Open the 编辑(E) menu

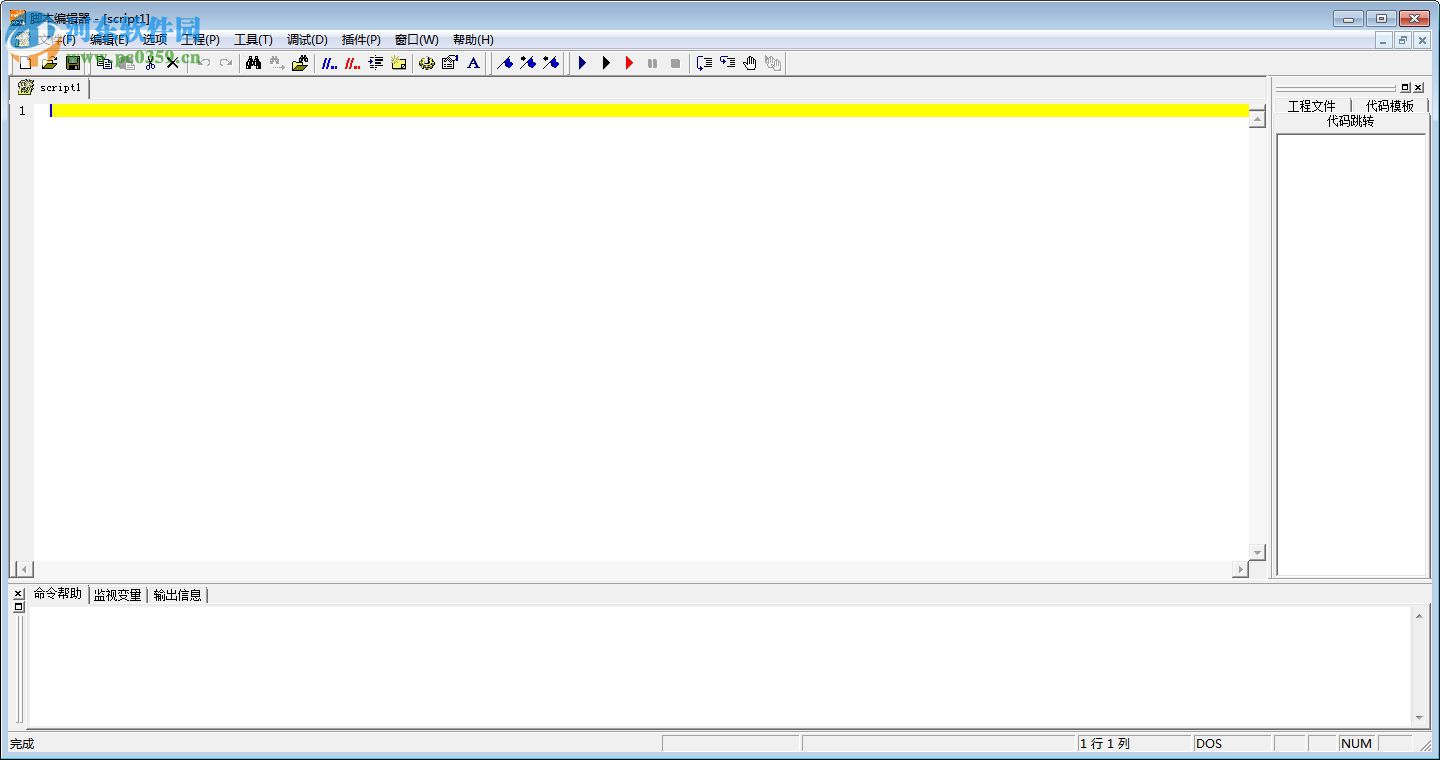109,40
